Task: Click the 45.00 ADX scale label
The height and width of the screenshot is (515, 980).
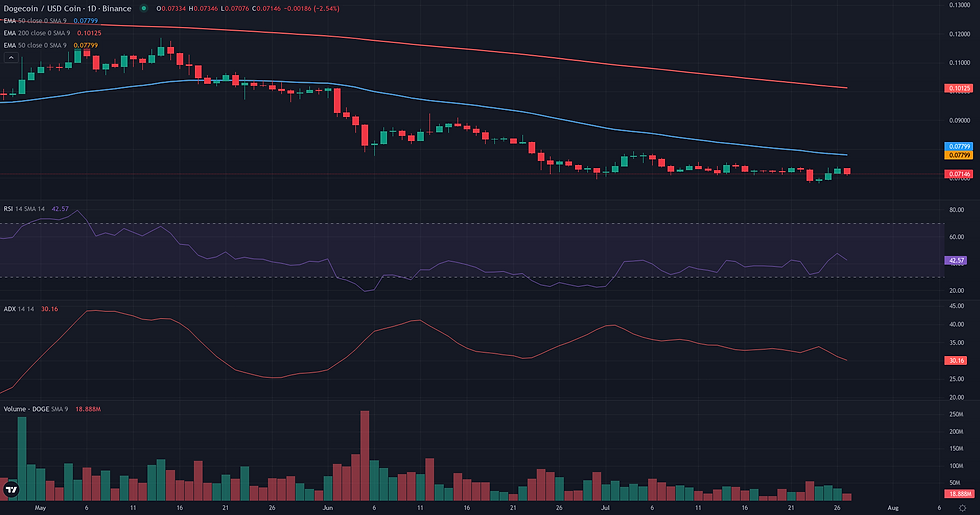Action: (956, 306)
